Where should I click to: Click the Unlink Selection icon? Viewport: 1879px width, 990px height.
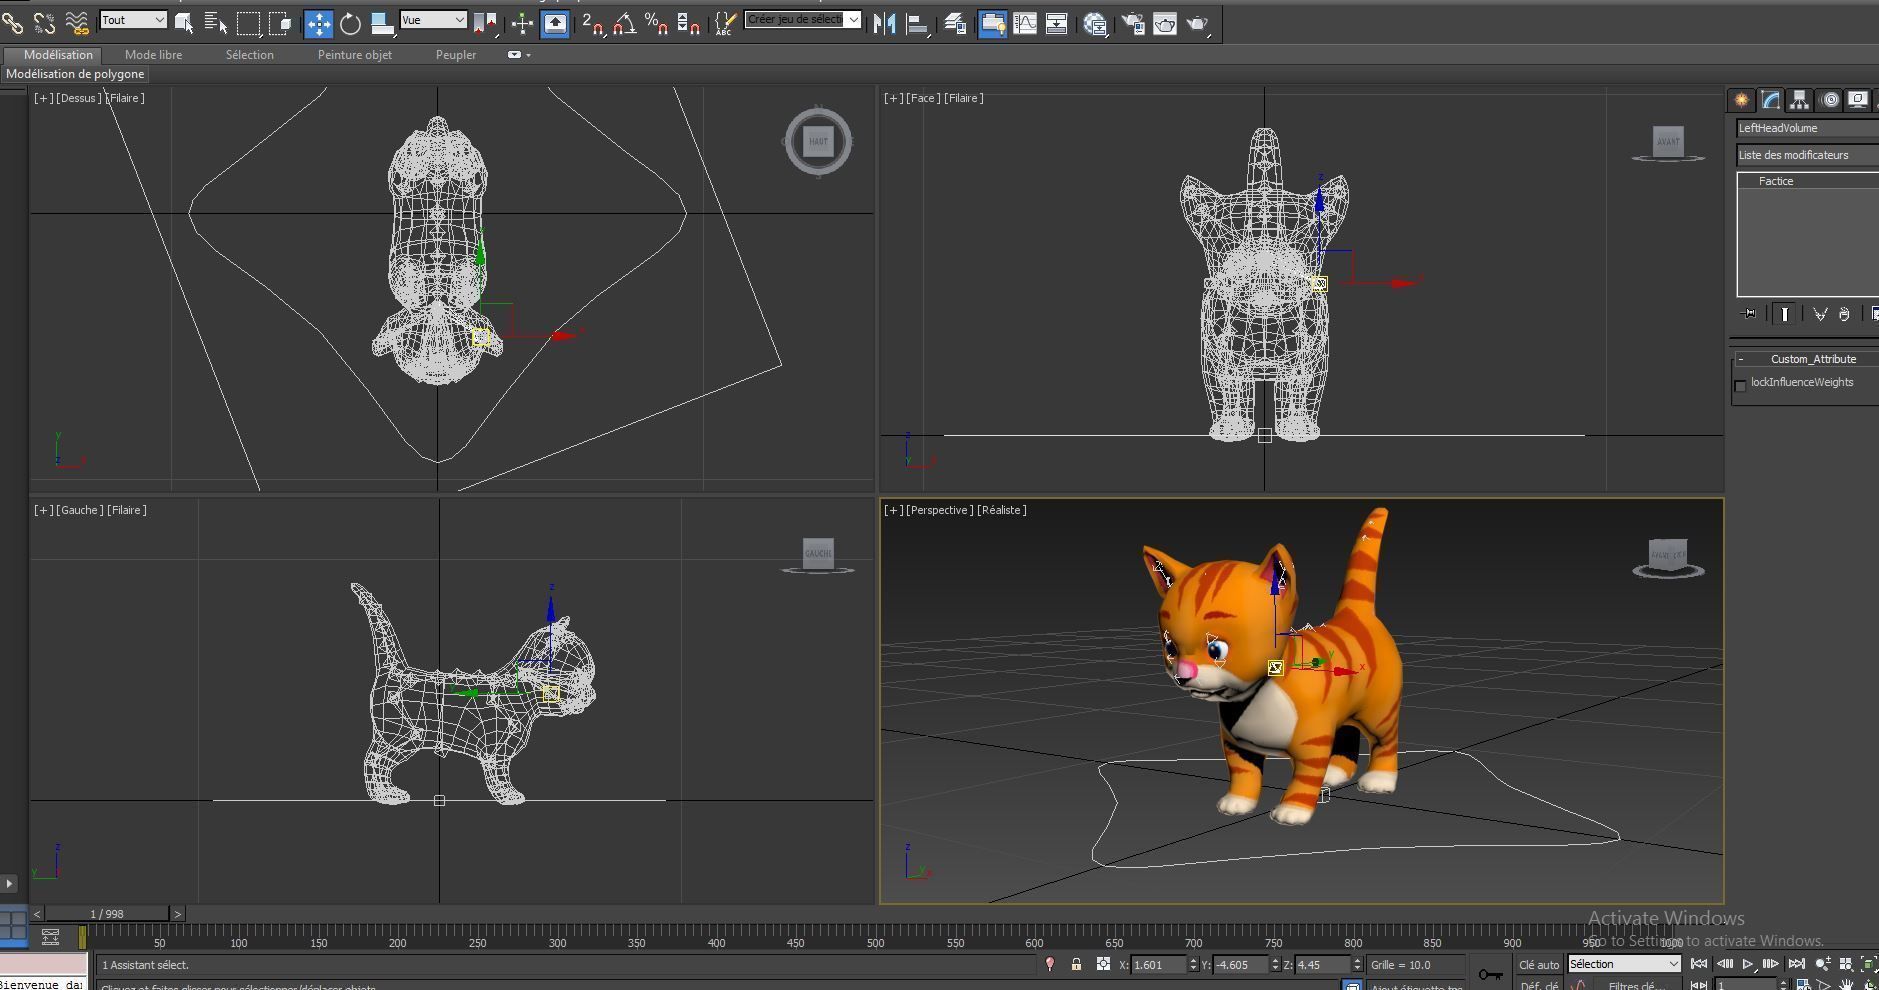[x=45, y=22]
